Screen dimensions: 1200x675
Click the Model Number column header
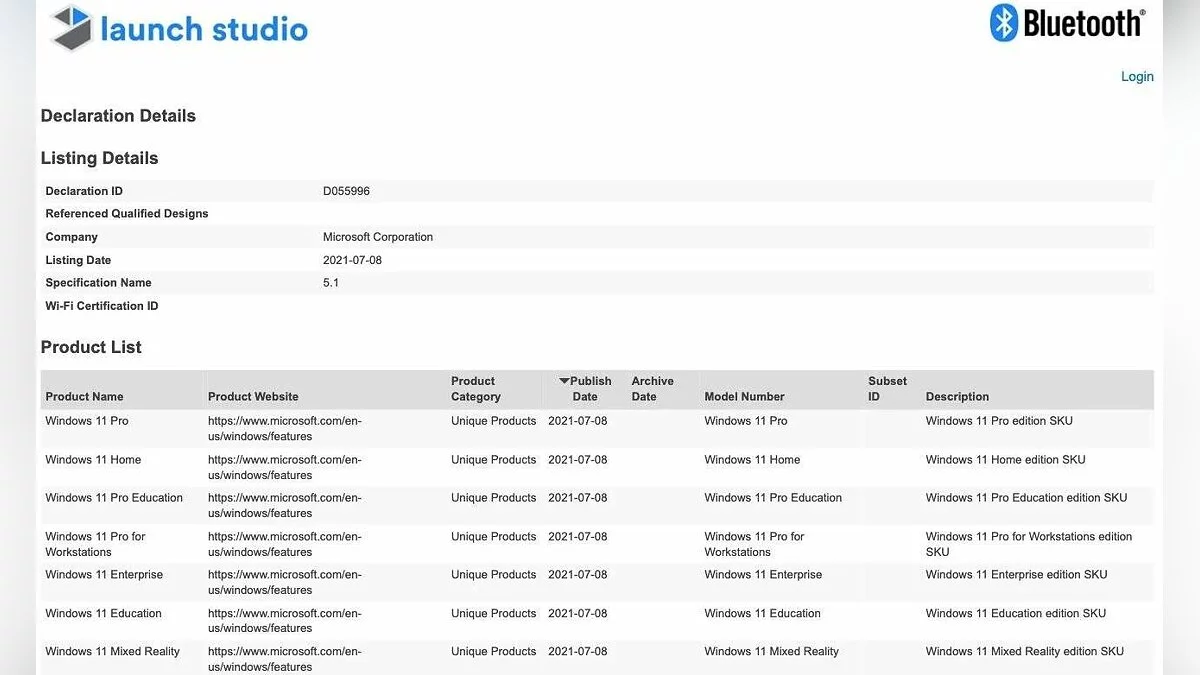tap(744, 397)
